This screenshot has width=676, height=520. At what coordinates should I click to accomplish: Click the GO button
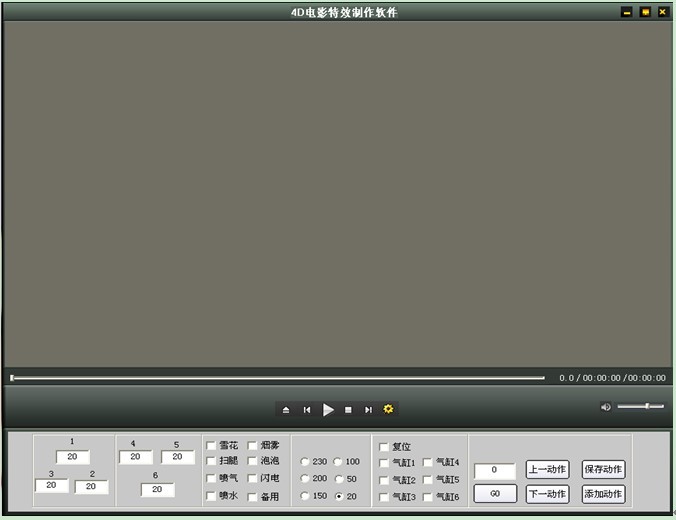[495, 494]
